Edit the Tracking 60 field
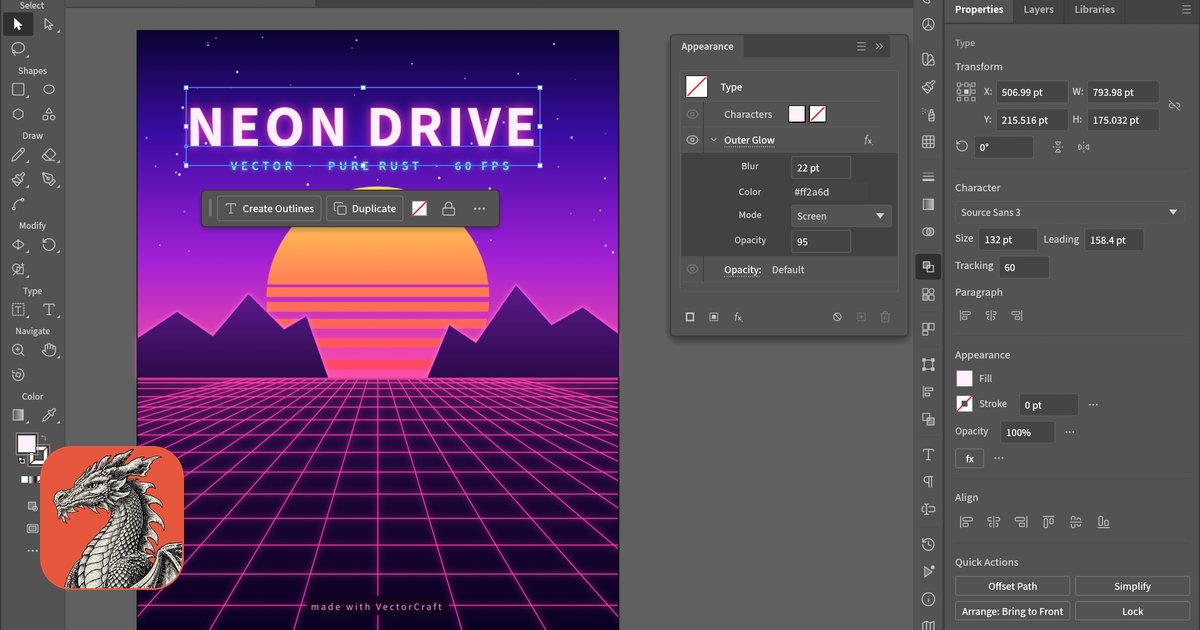The height and width of the screenshot is (630, 1200). (x=1024, y=267)
